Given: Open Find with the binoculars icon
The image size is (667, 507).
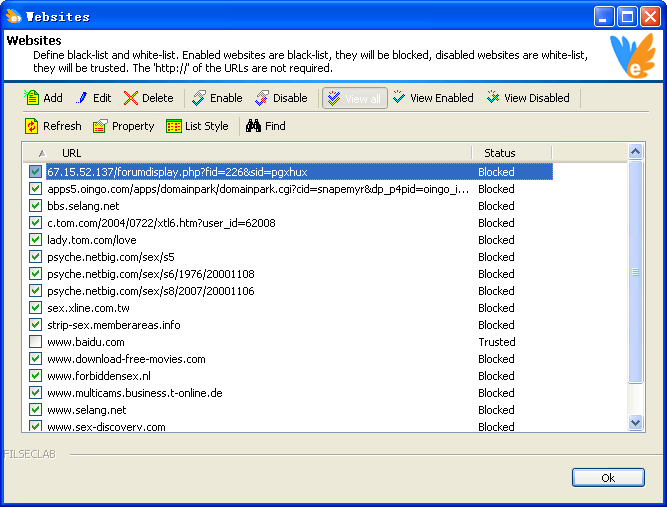Looking at the screenshot, I should pyautogui.click(x=254, y=126).
